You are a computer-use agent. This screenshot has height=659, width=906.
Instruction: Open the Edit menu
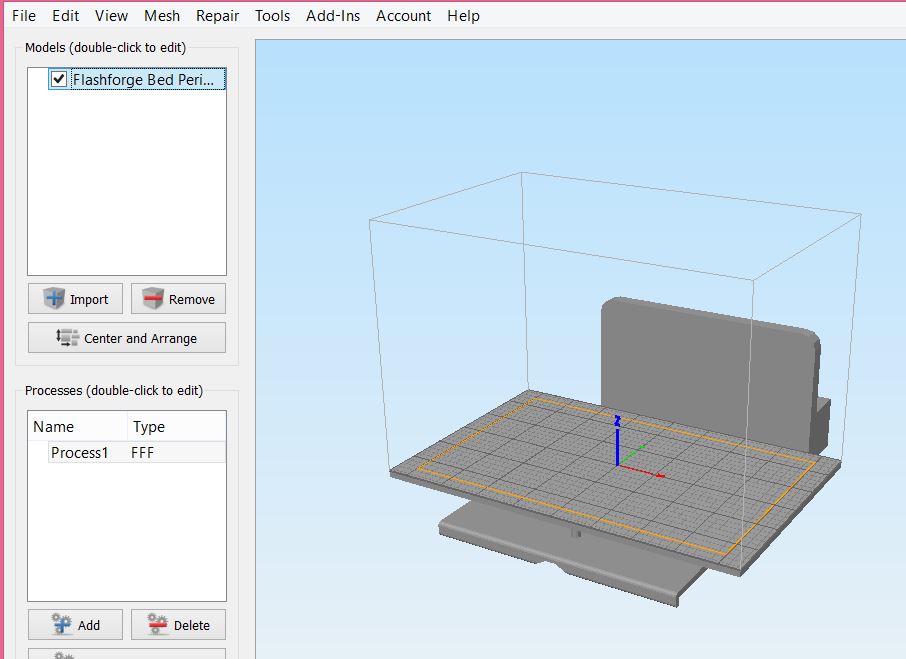click(65, 16)
